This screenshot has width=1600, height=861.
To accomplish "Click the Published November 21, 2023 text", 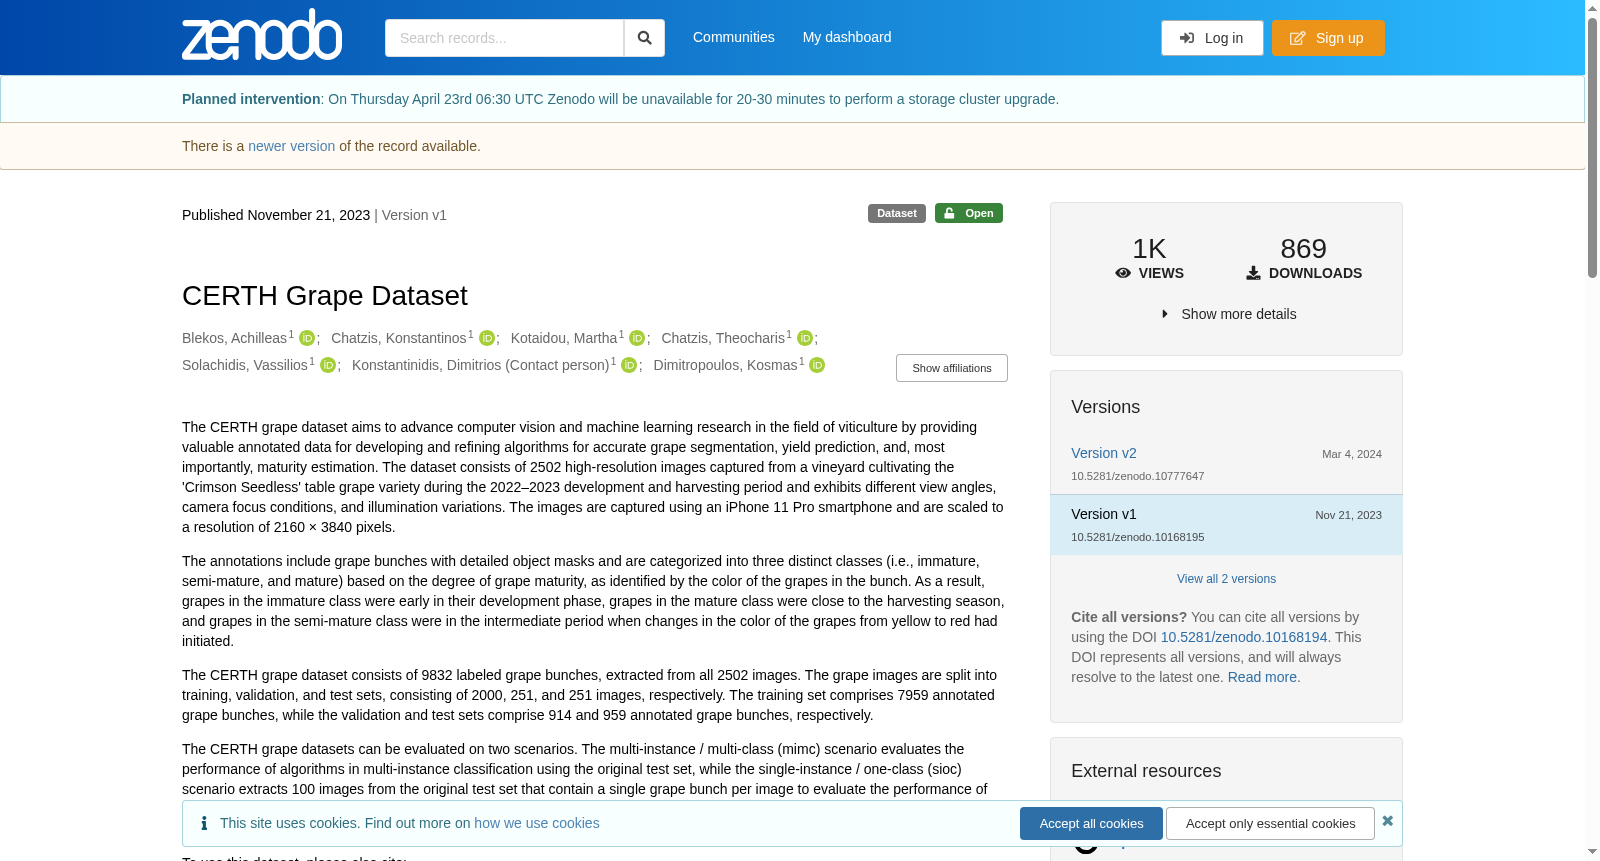I will pyautogui.click(x=276, y=215).
